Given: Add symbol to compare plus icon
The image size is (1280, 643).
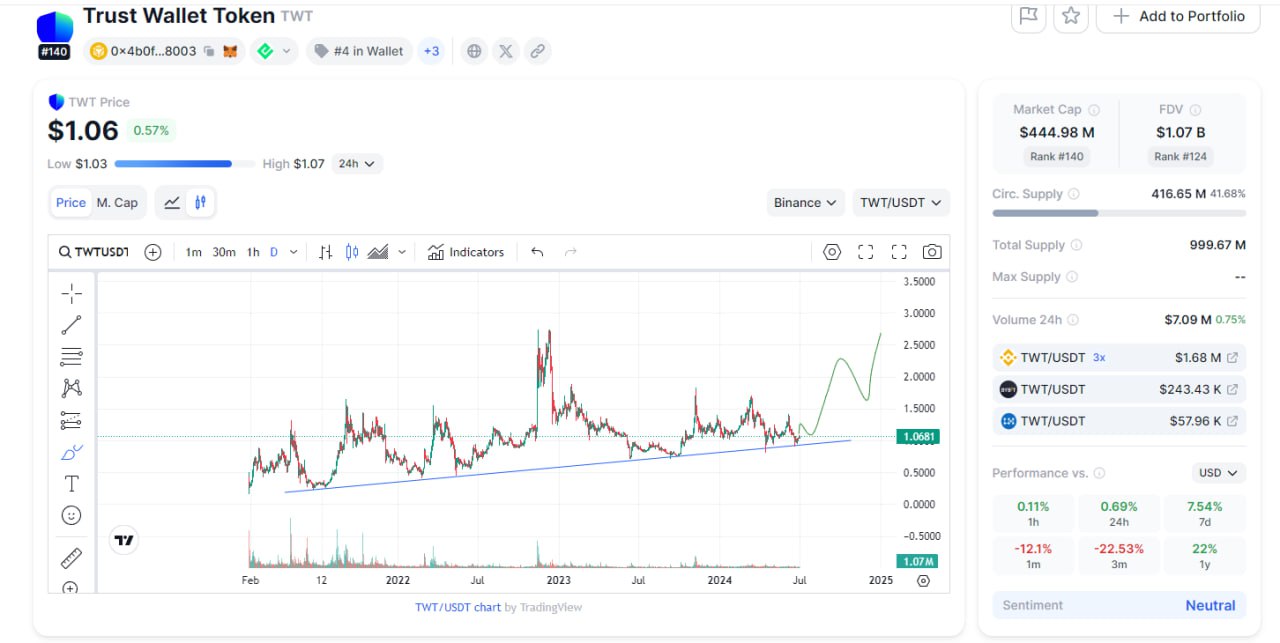Looking at the screenshot, I should point(152,252).
